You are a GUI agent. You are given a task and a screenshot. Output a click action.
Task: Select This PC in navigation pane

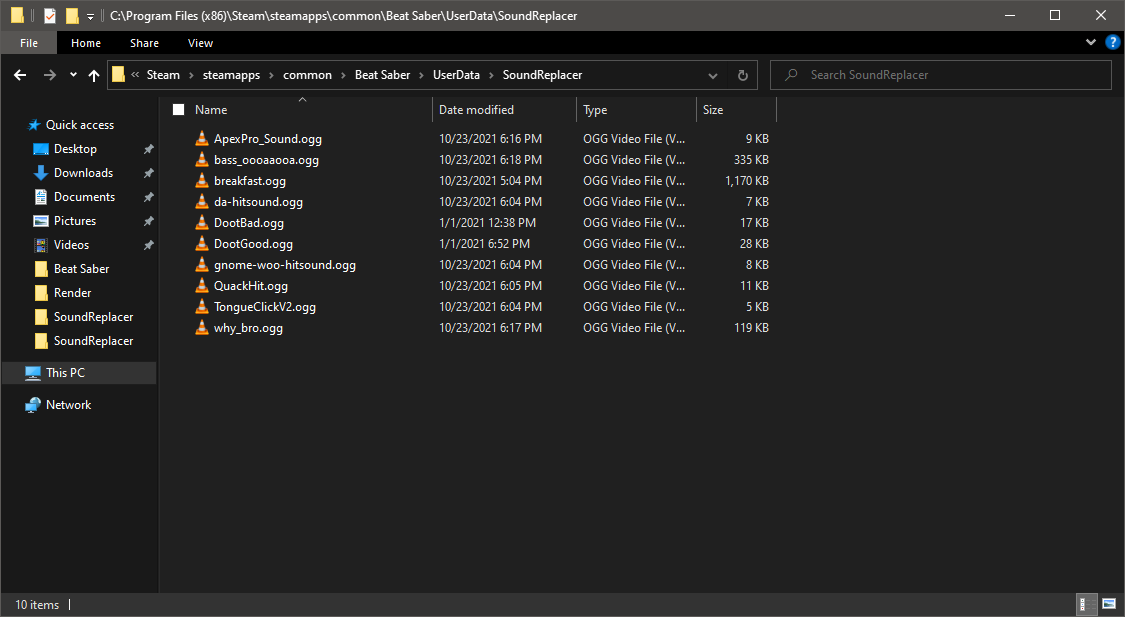(79, 373)
